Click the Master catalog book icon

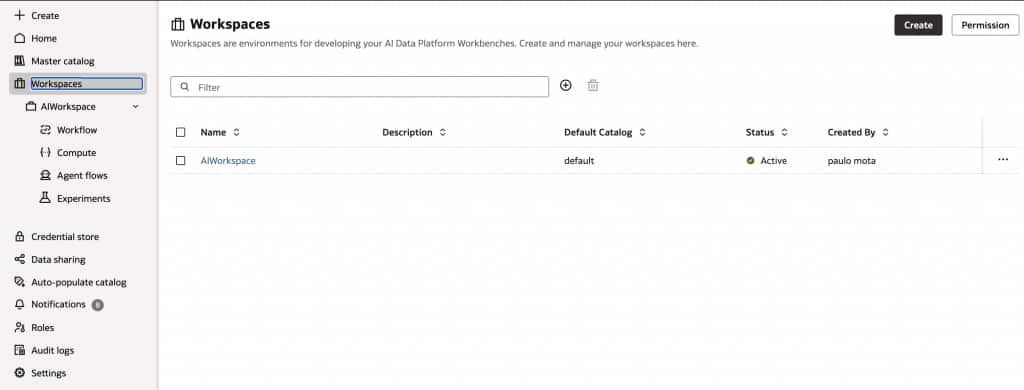pos(20,61)
